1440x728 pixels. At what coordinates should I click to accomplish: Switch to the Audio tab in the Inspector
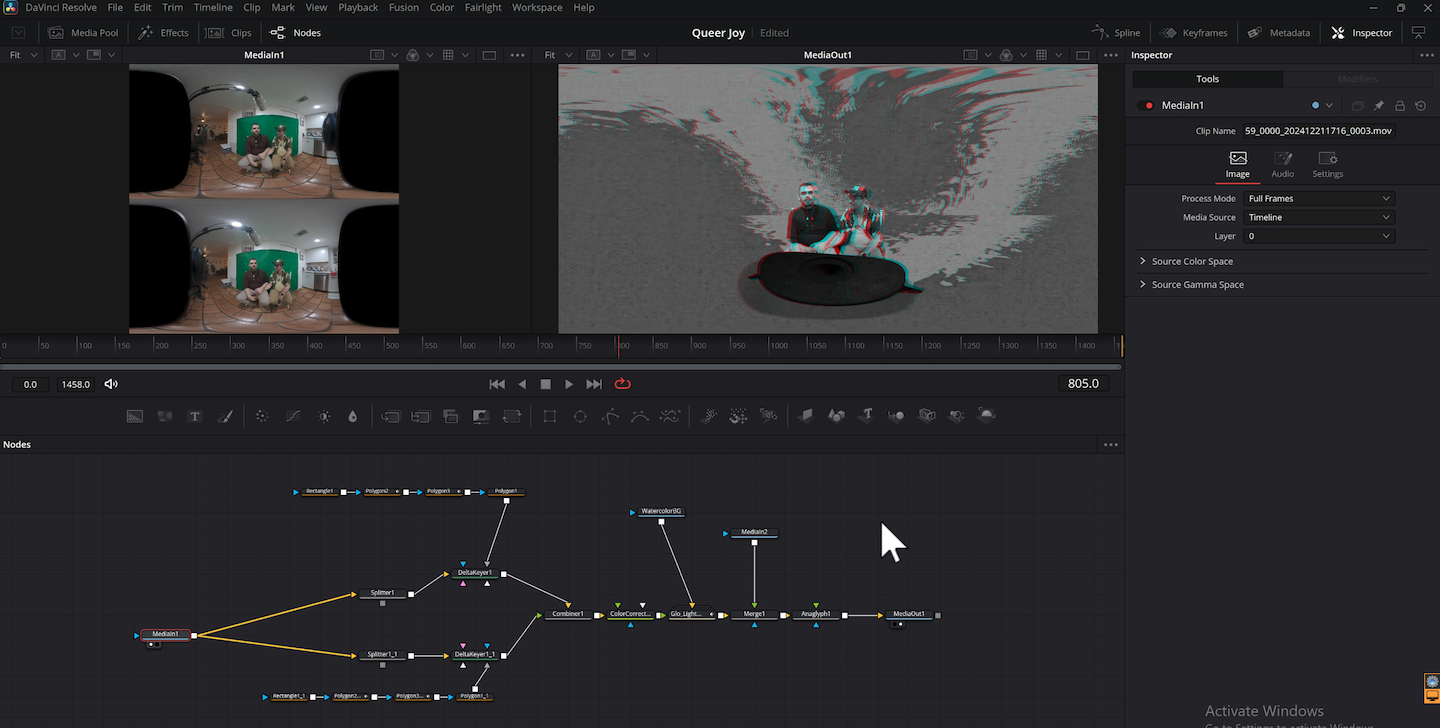click(1282, 164)
